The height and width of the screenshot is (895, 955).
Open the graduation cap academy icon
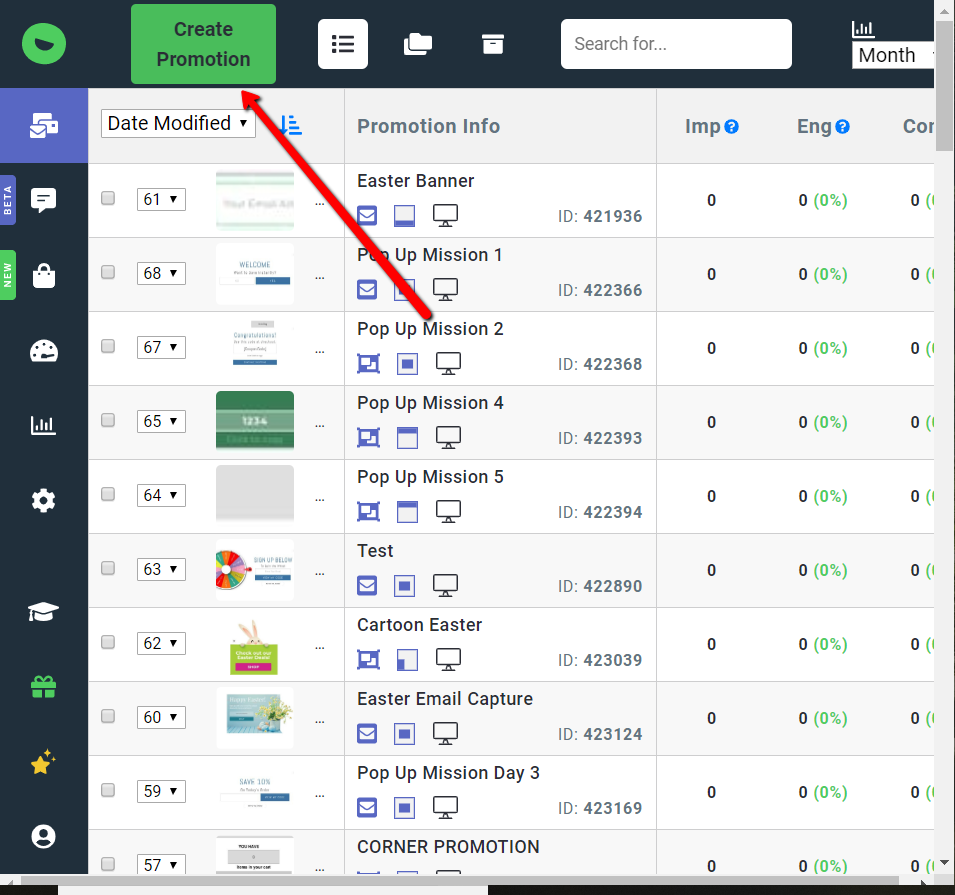(x=44, y=612)
